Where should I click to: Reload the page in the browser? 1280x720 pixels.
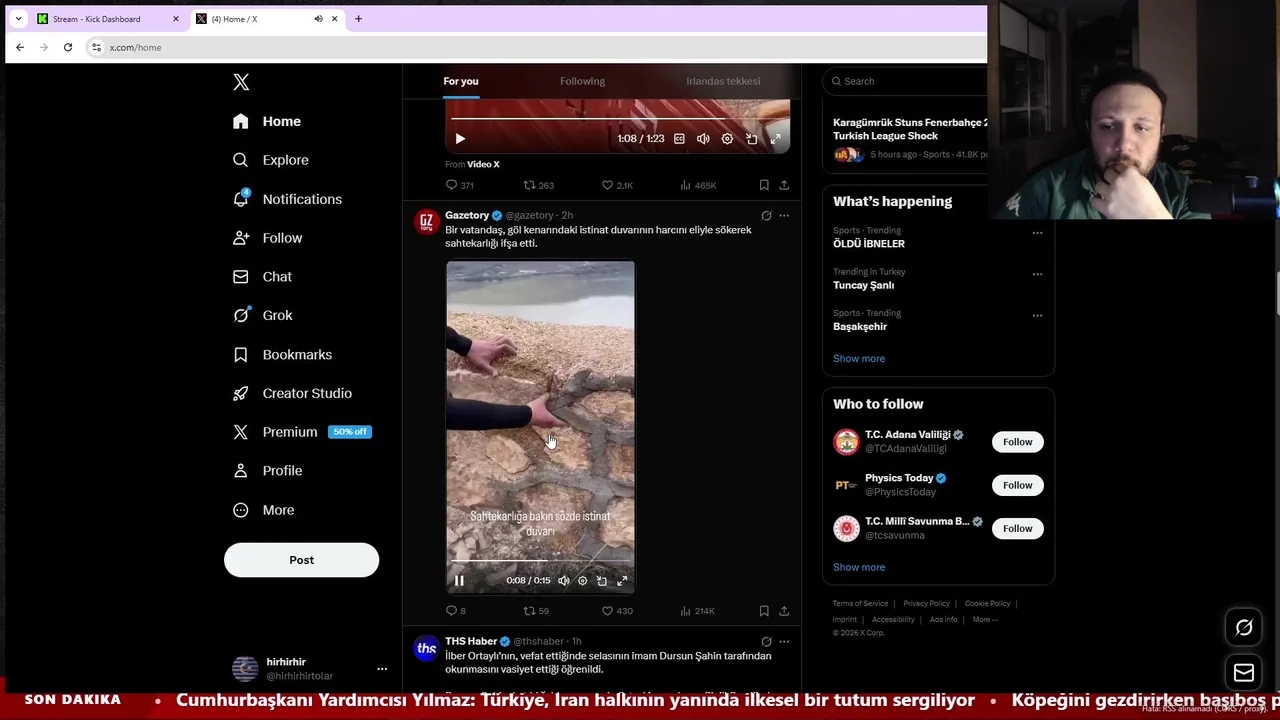pyautogui.click(x=68, y=47)
